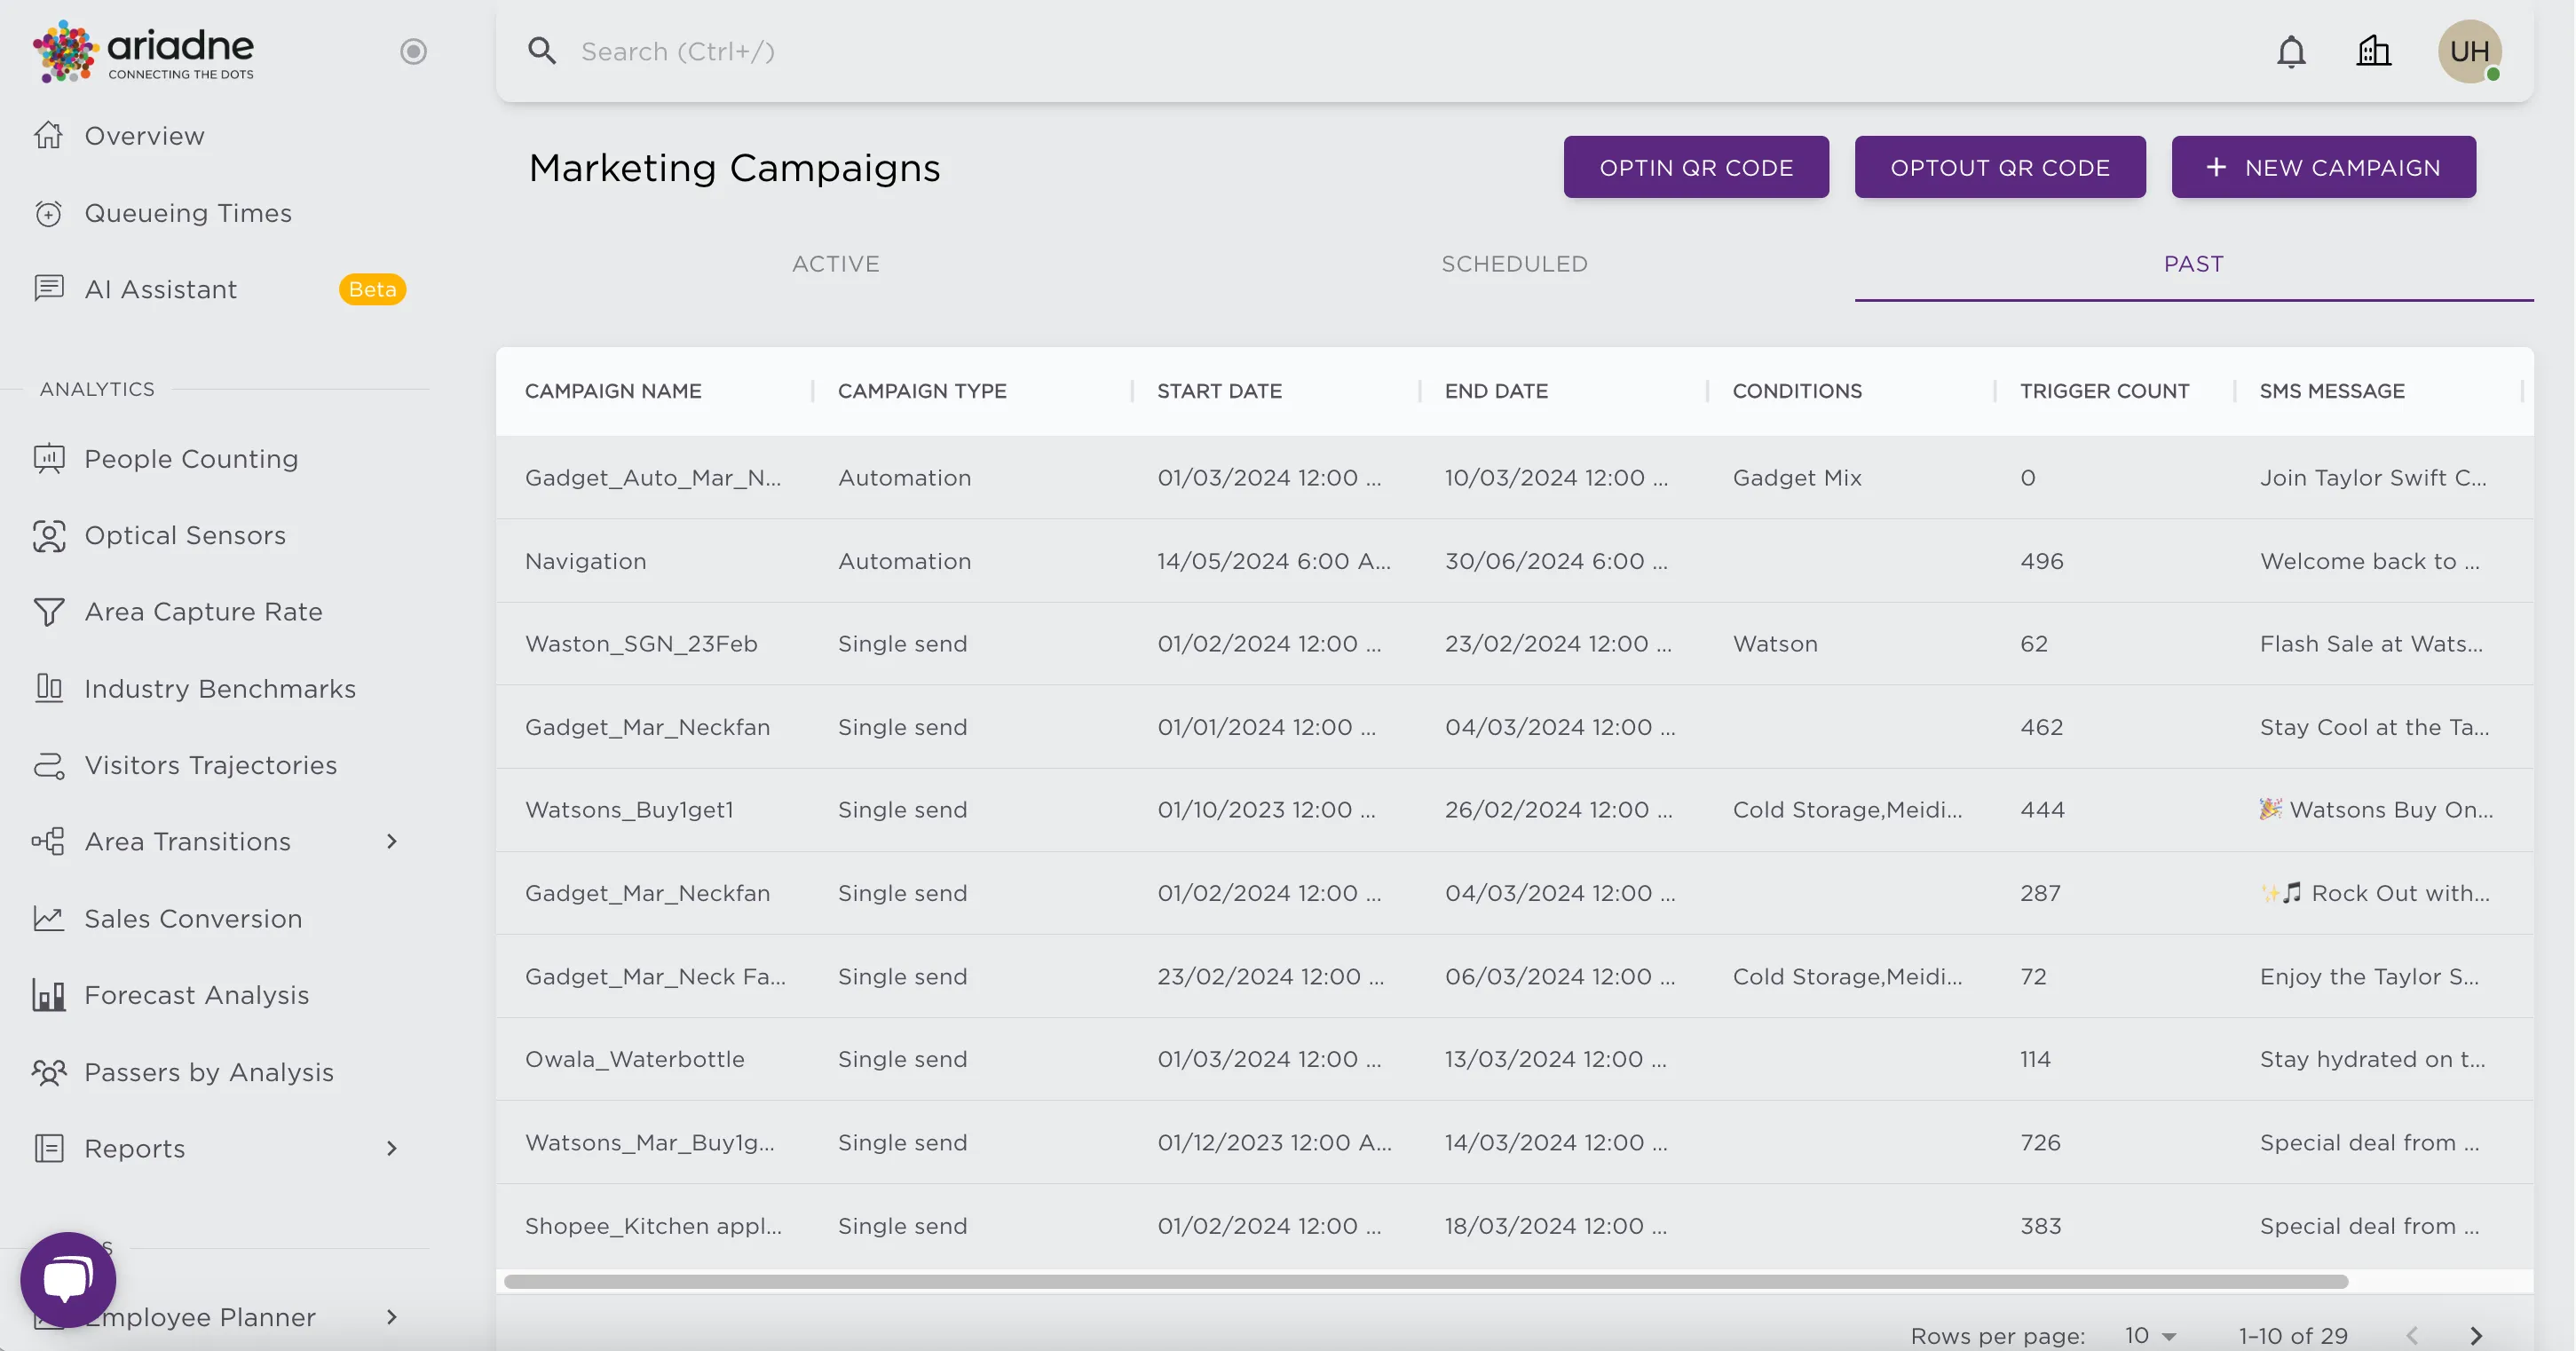Open Industry Benchmarks
Screen dimensions: 2576x1351
click(220, 688)
